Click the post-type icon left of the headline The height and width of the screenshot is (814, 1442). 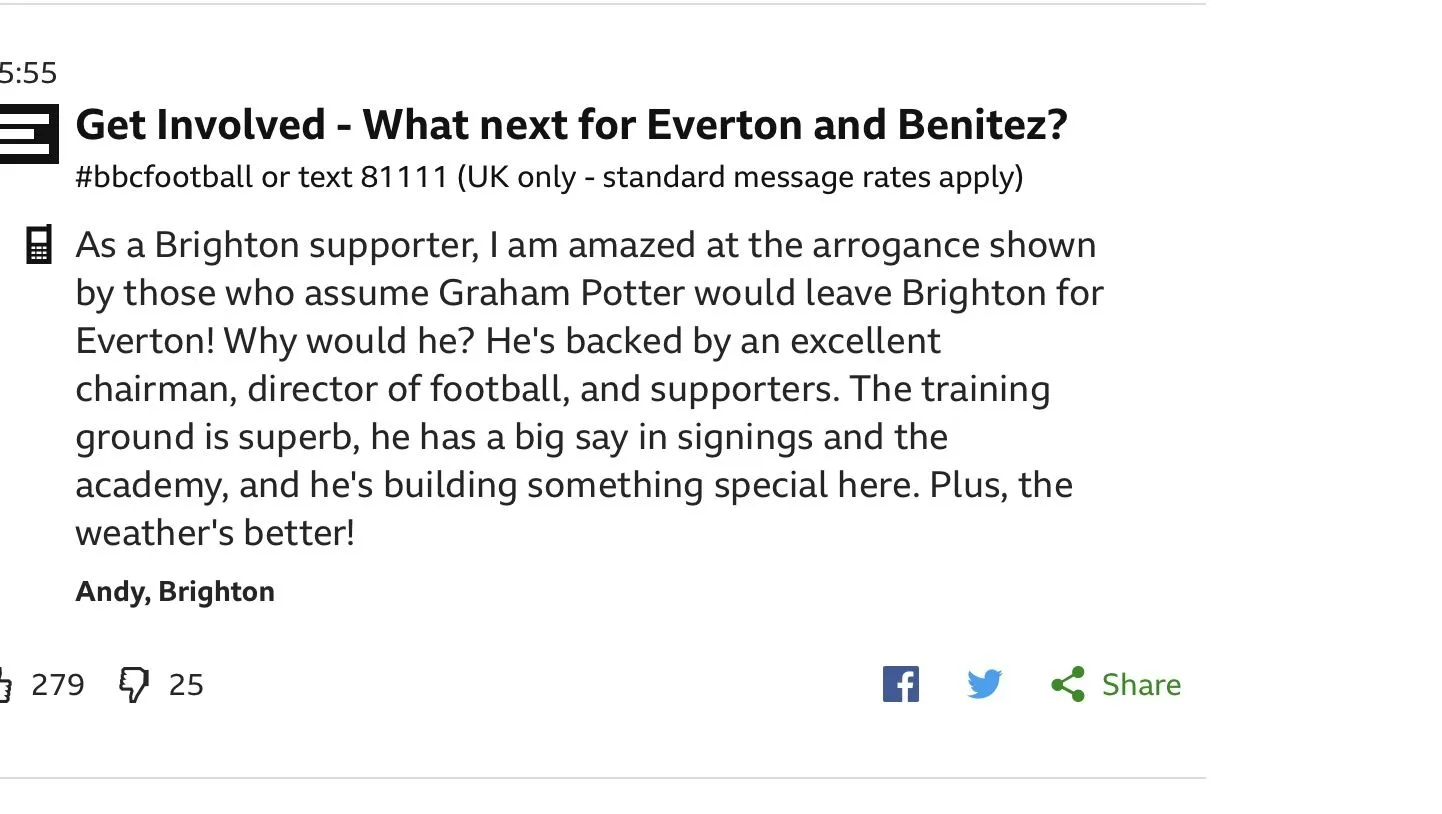28,132
